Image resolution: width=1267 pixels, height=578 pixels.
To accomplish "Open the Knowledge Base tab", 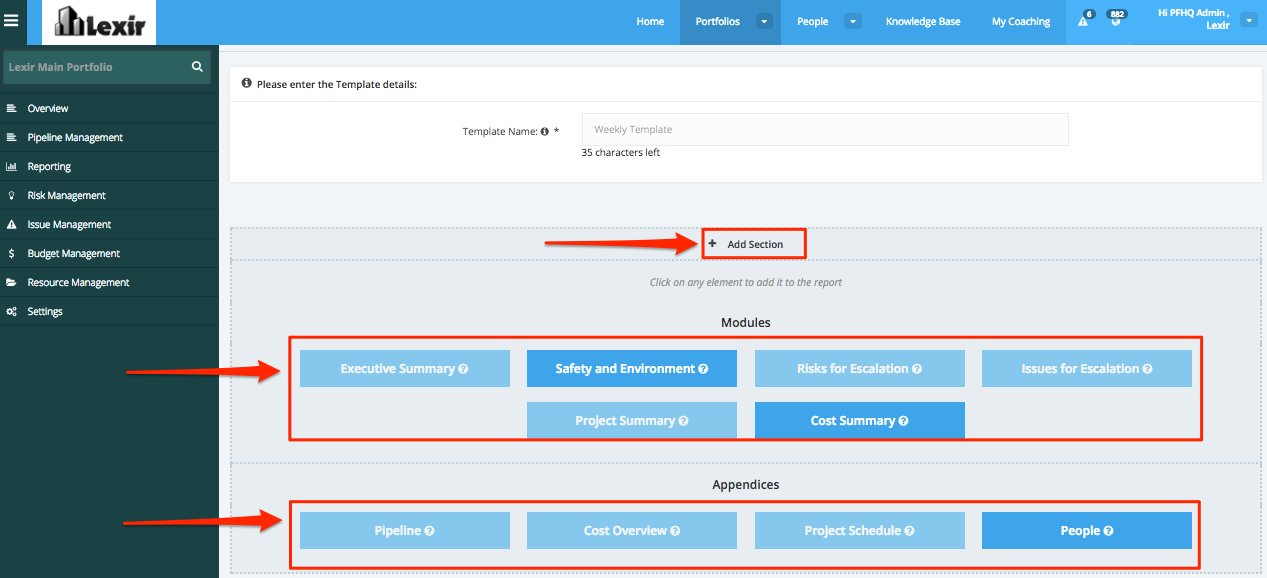I will [923, 21].
